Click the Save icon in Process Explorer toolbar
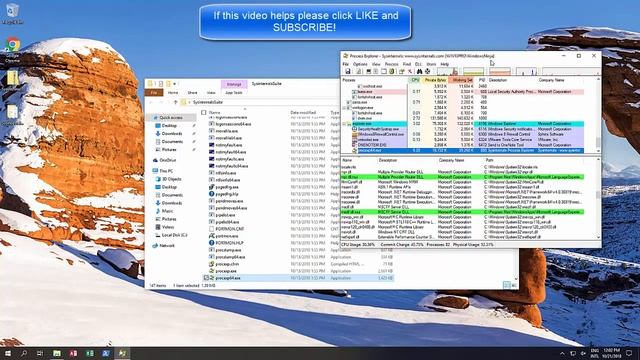This screenshot has width=640, height=360. tap(348, 71)
